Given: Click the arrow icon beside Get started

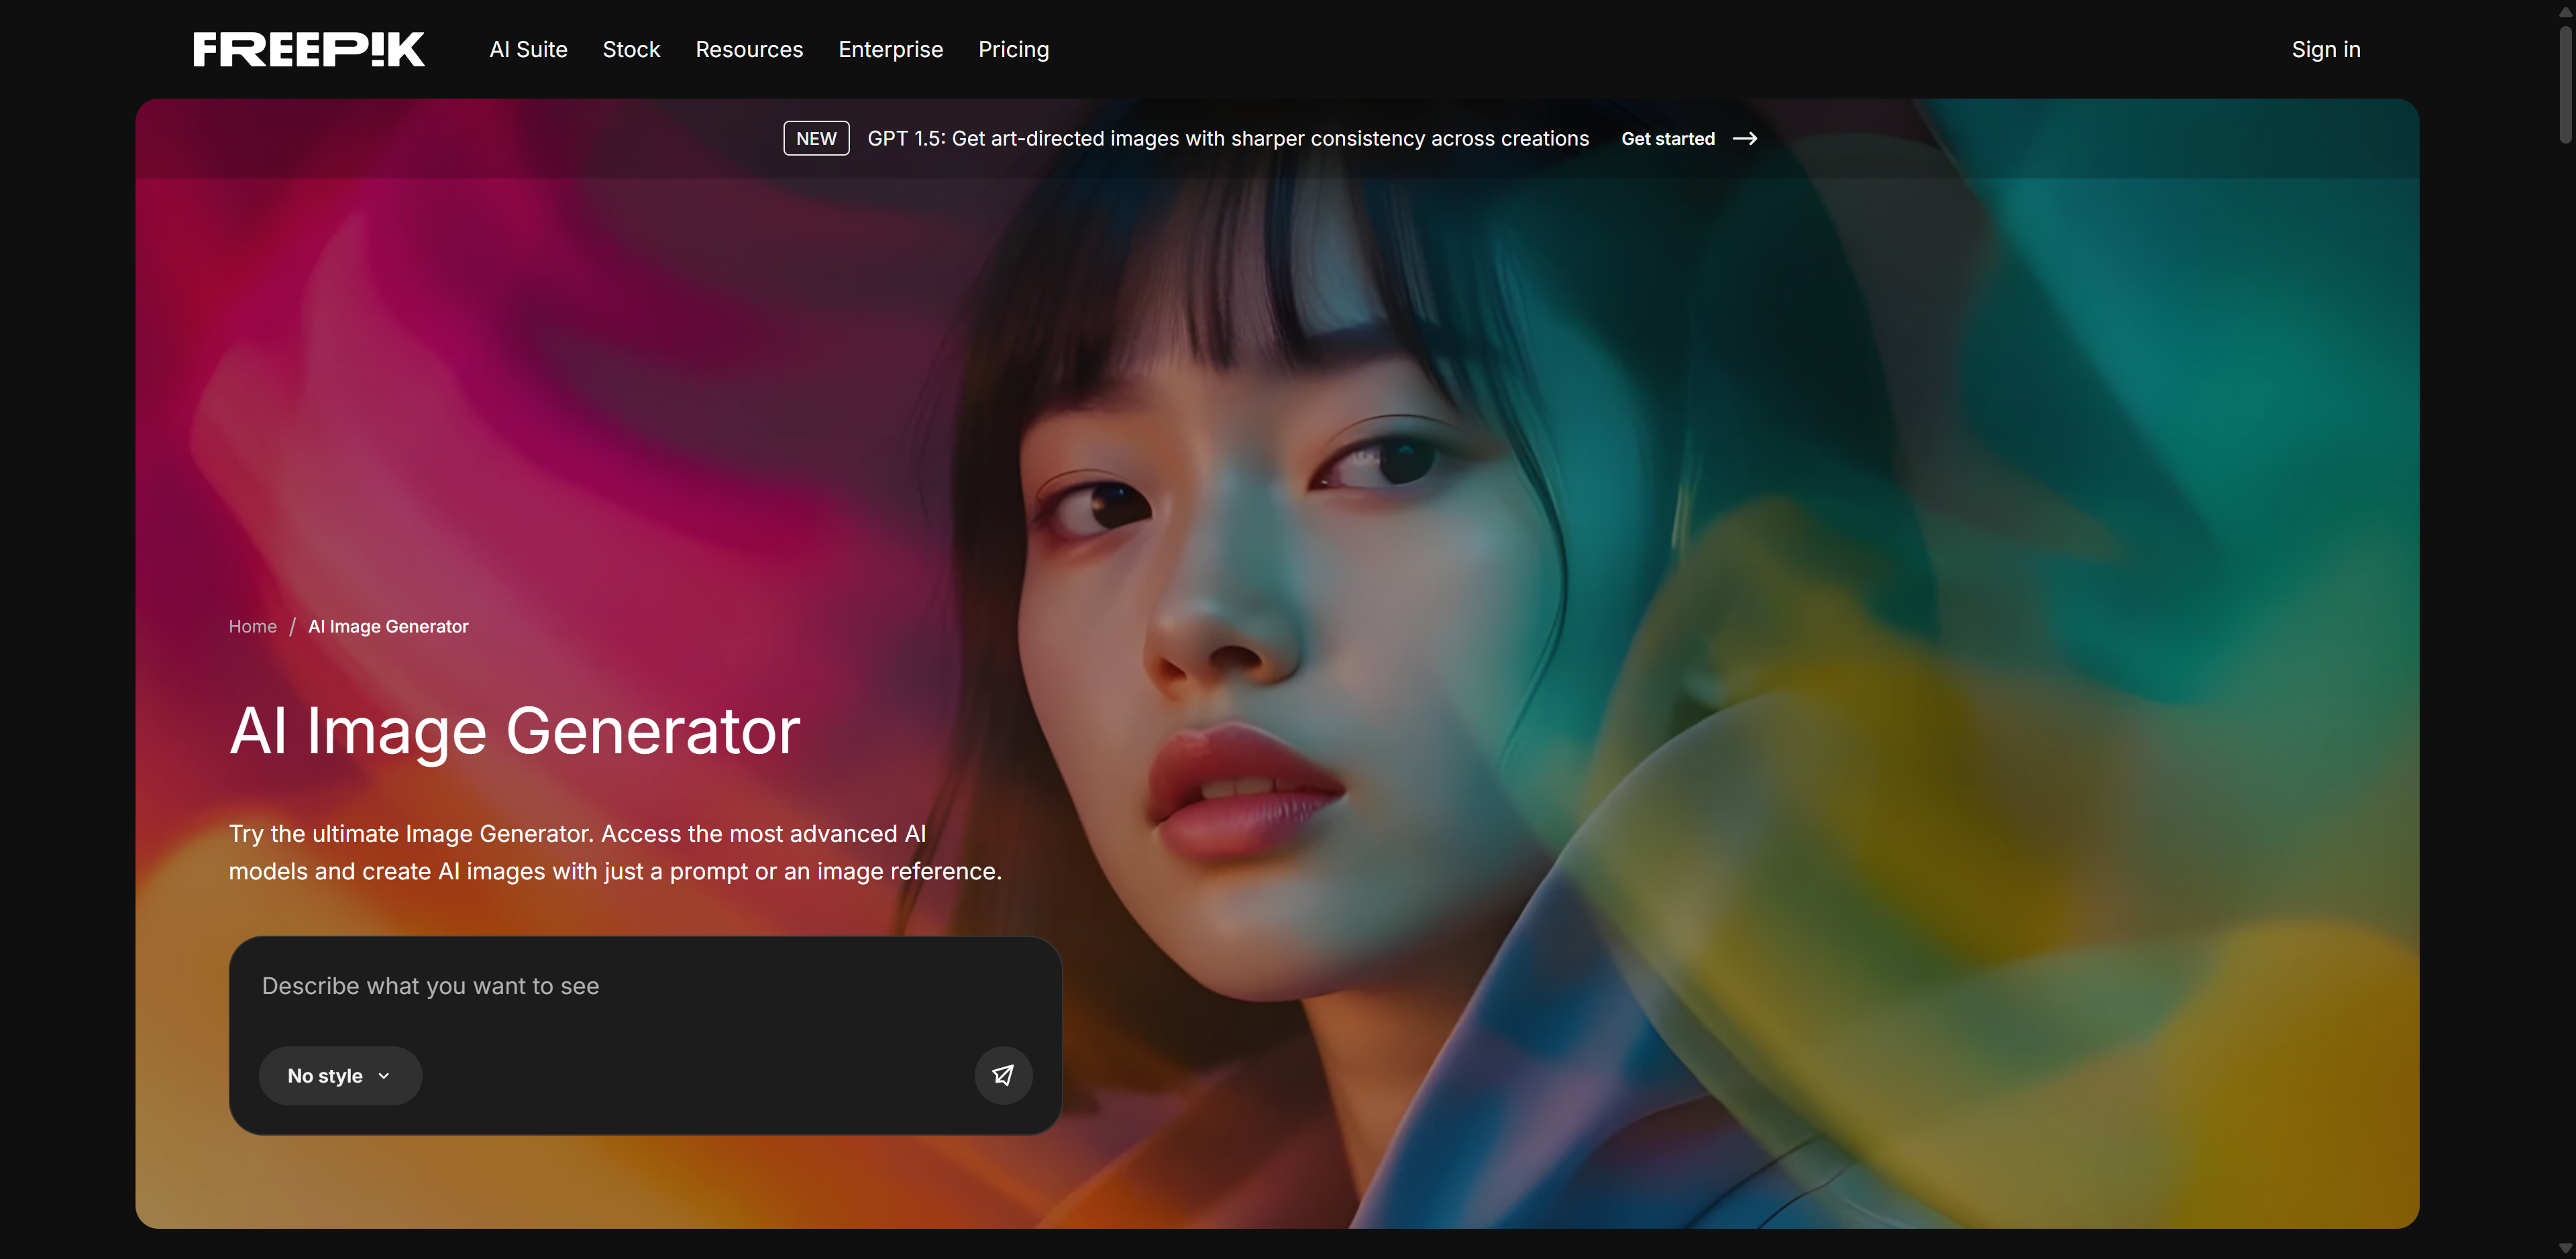Looking at the screenshot, I should 1745,139.
